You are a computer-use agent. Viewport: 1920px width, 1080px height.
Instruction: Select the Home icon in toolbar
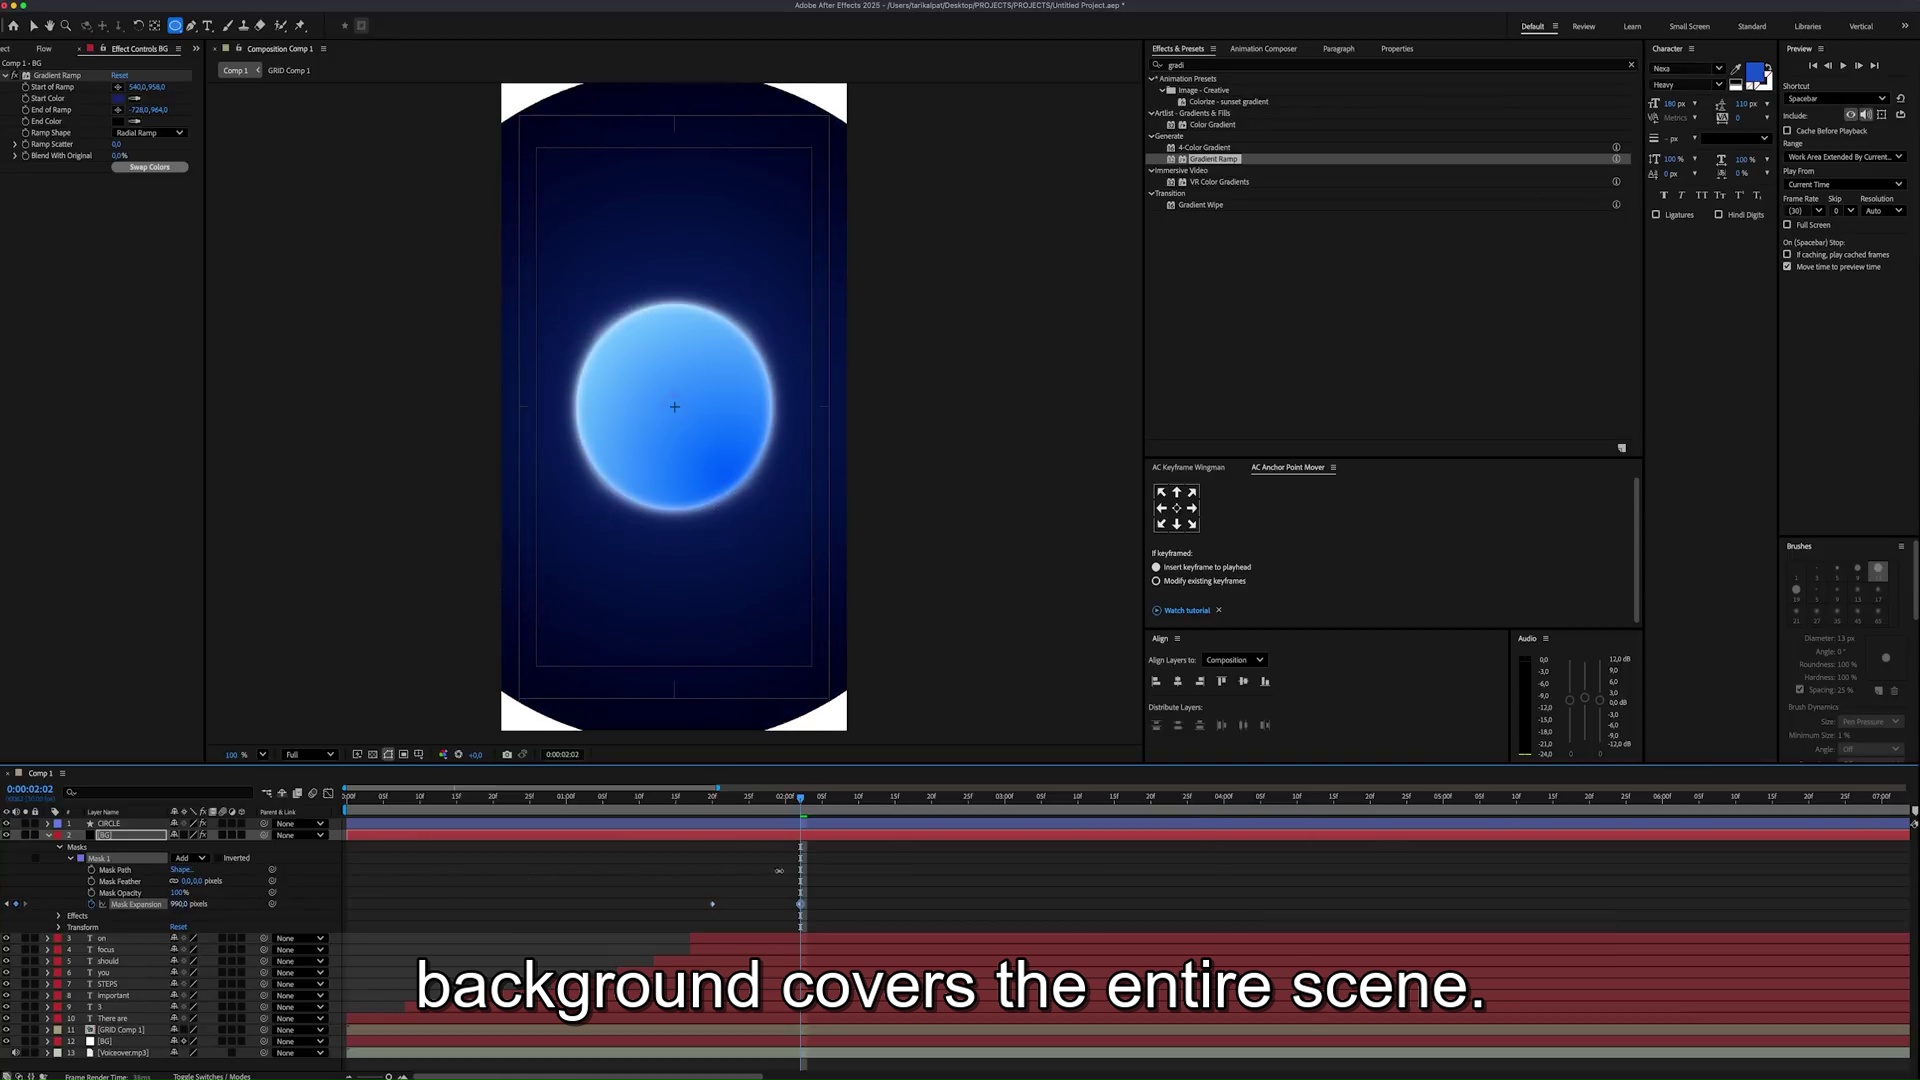coord(13,26)
